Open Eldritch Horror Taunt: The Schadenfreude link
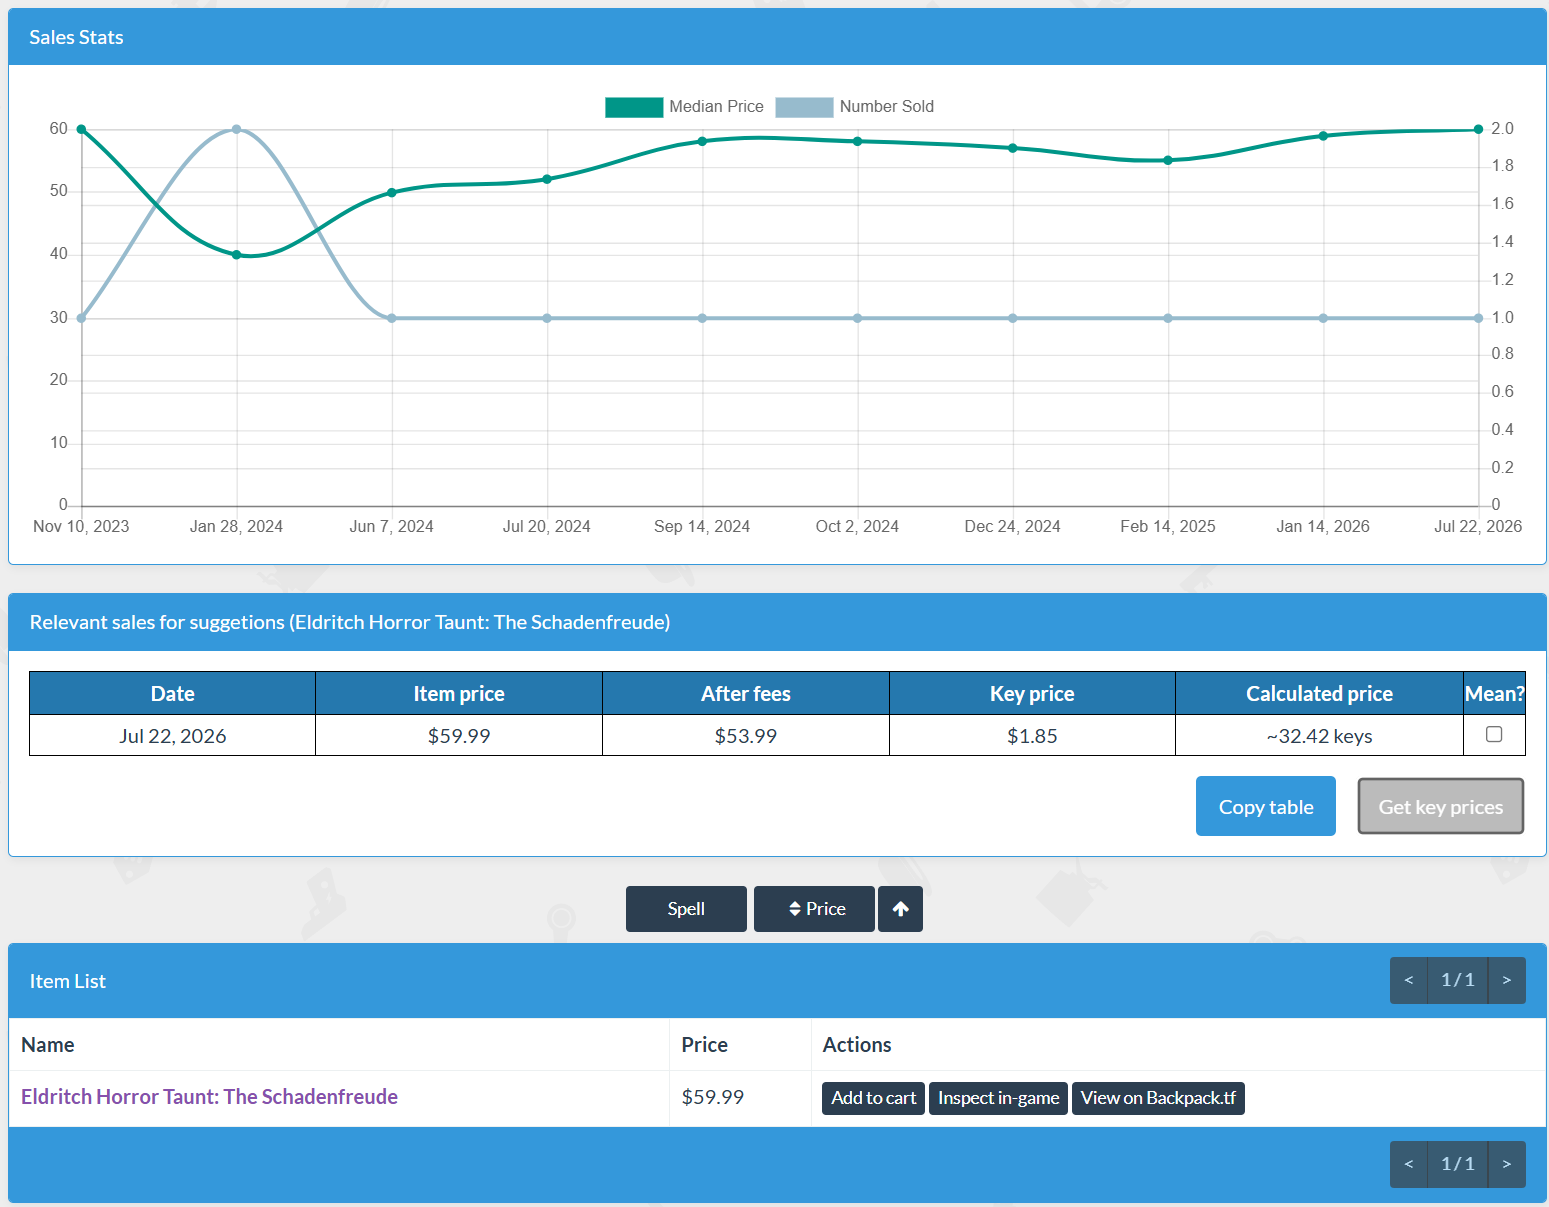 click(209, 1097)
